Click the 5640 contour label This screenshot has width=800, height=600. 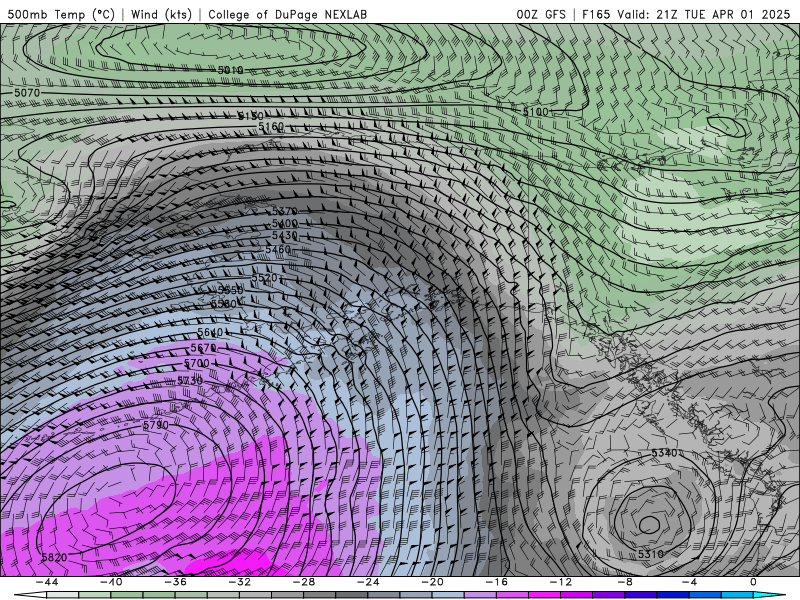[210, 333]
